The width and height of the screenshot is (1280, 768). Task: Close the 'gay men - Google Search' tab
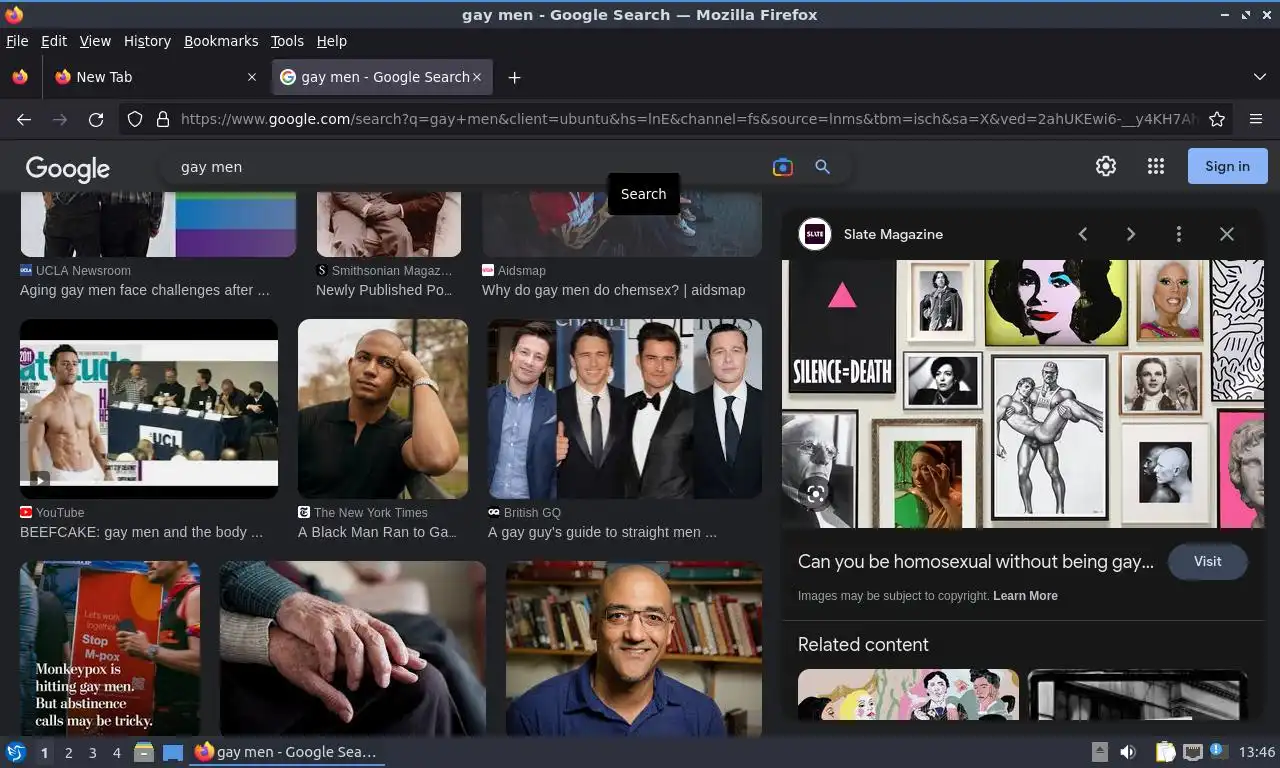pos(477,77)
